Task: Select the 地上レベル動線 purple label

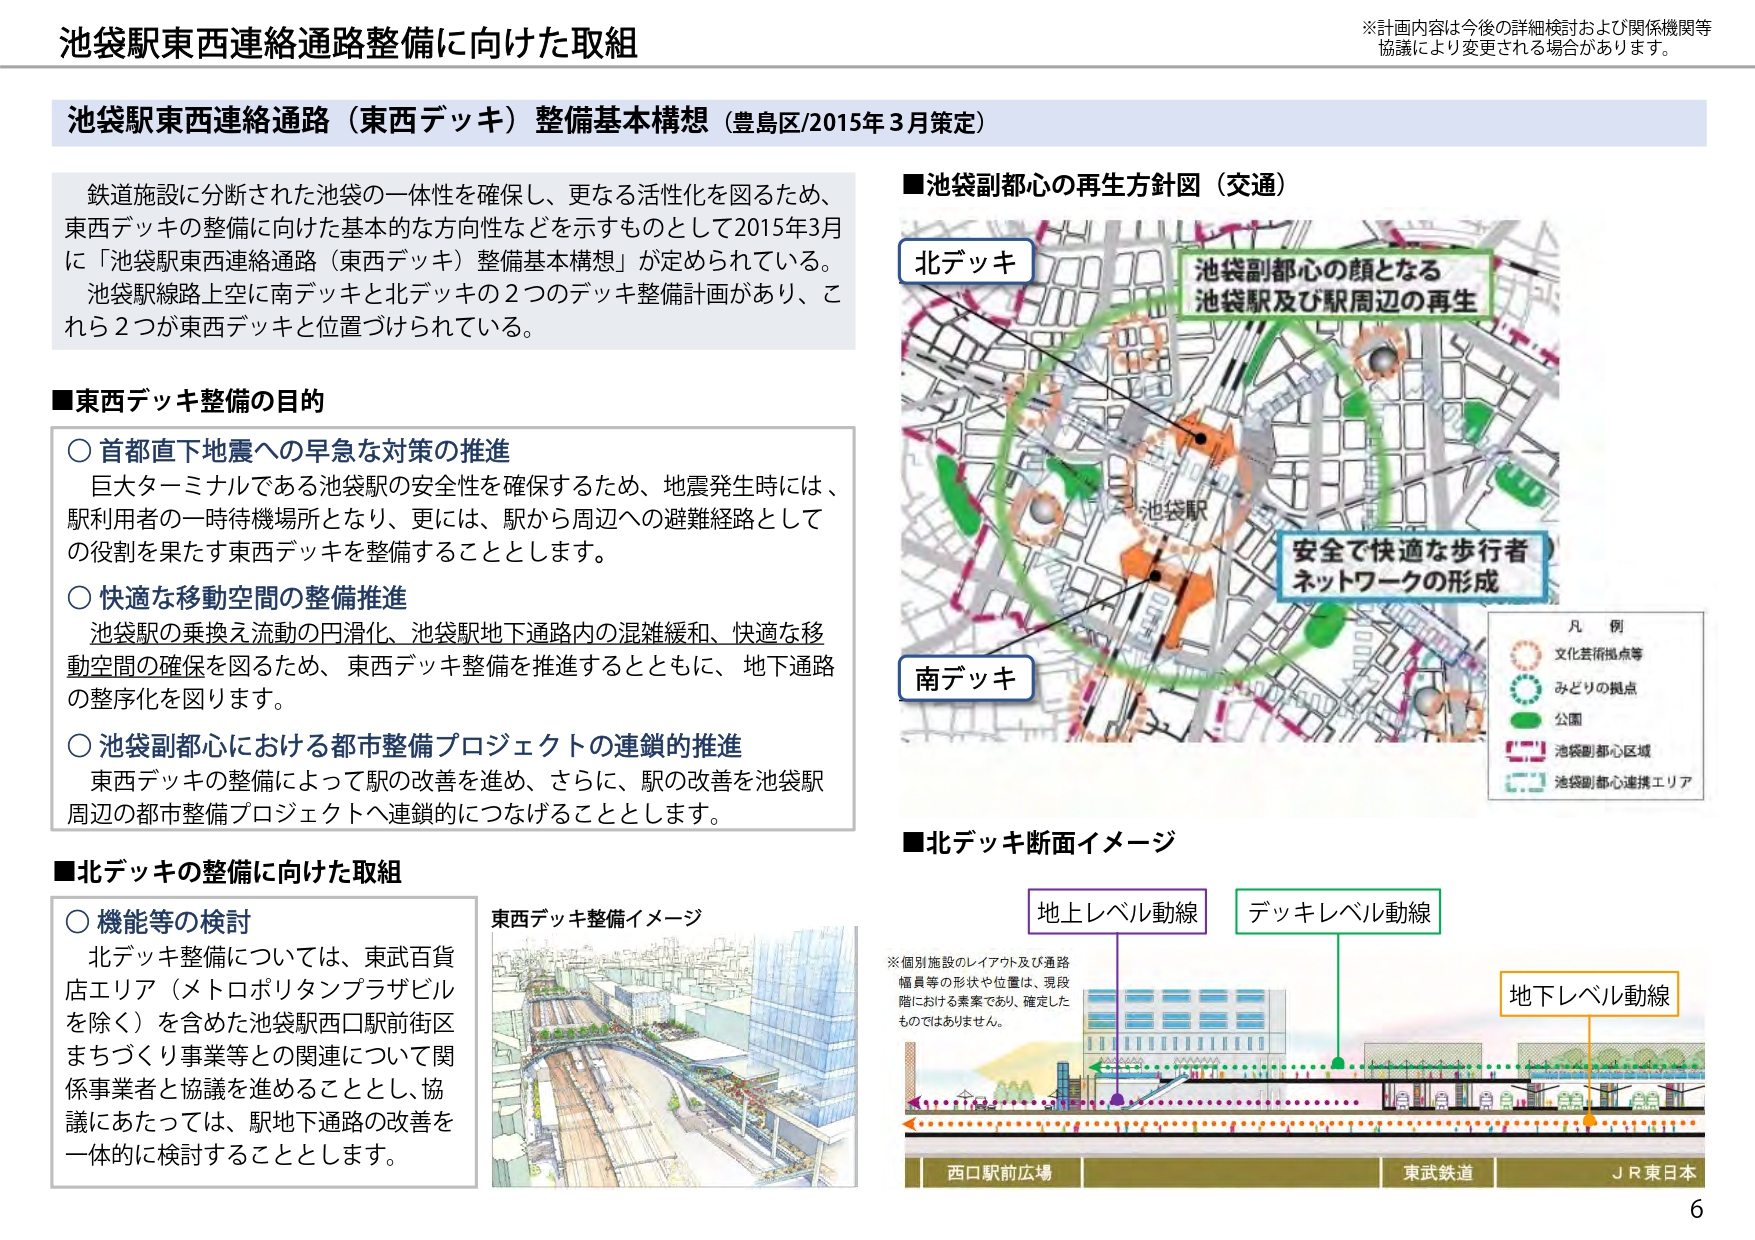Action: point(1117,912)
